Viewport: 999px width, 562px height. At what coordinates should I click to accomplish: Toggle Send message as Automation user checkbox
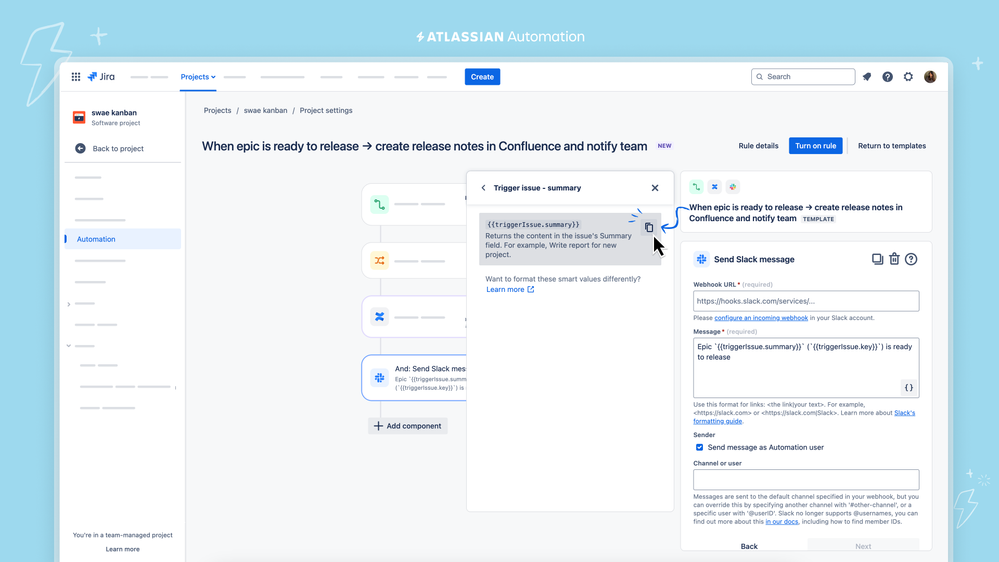pyautogui.click(x=700, y=447)
